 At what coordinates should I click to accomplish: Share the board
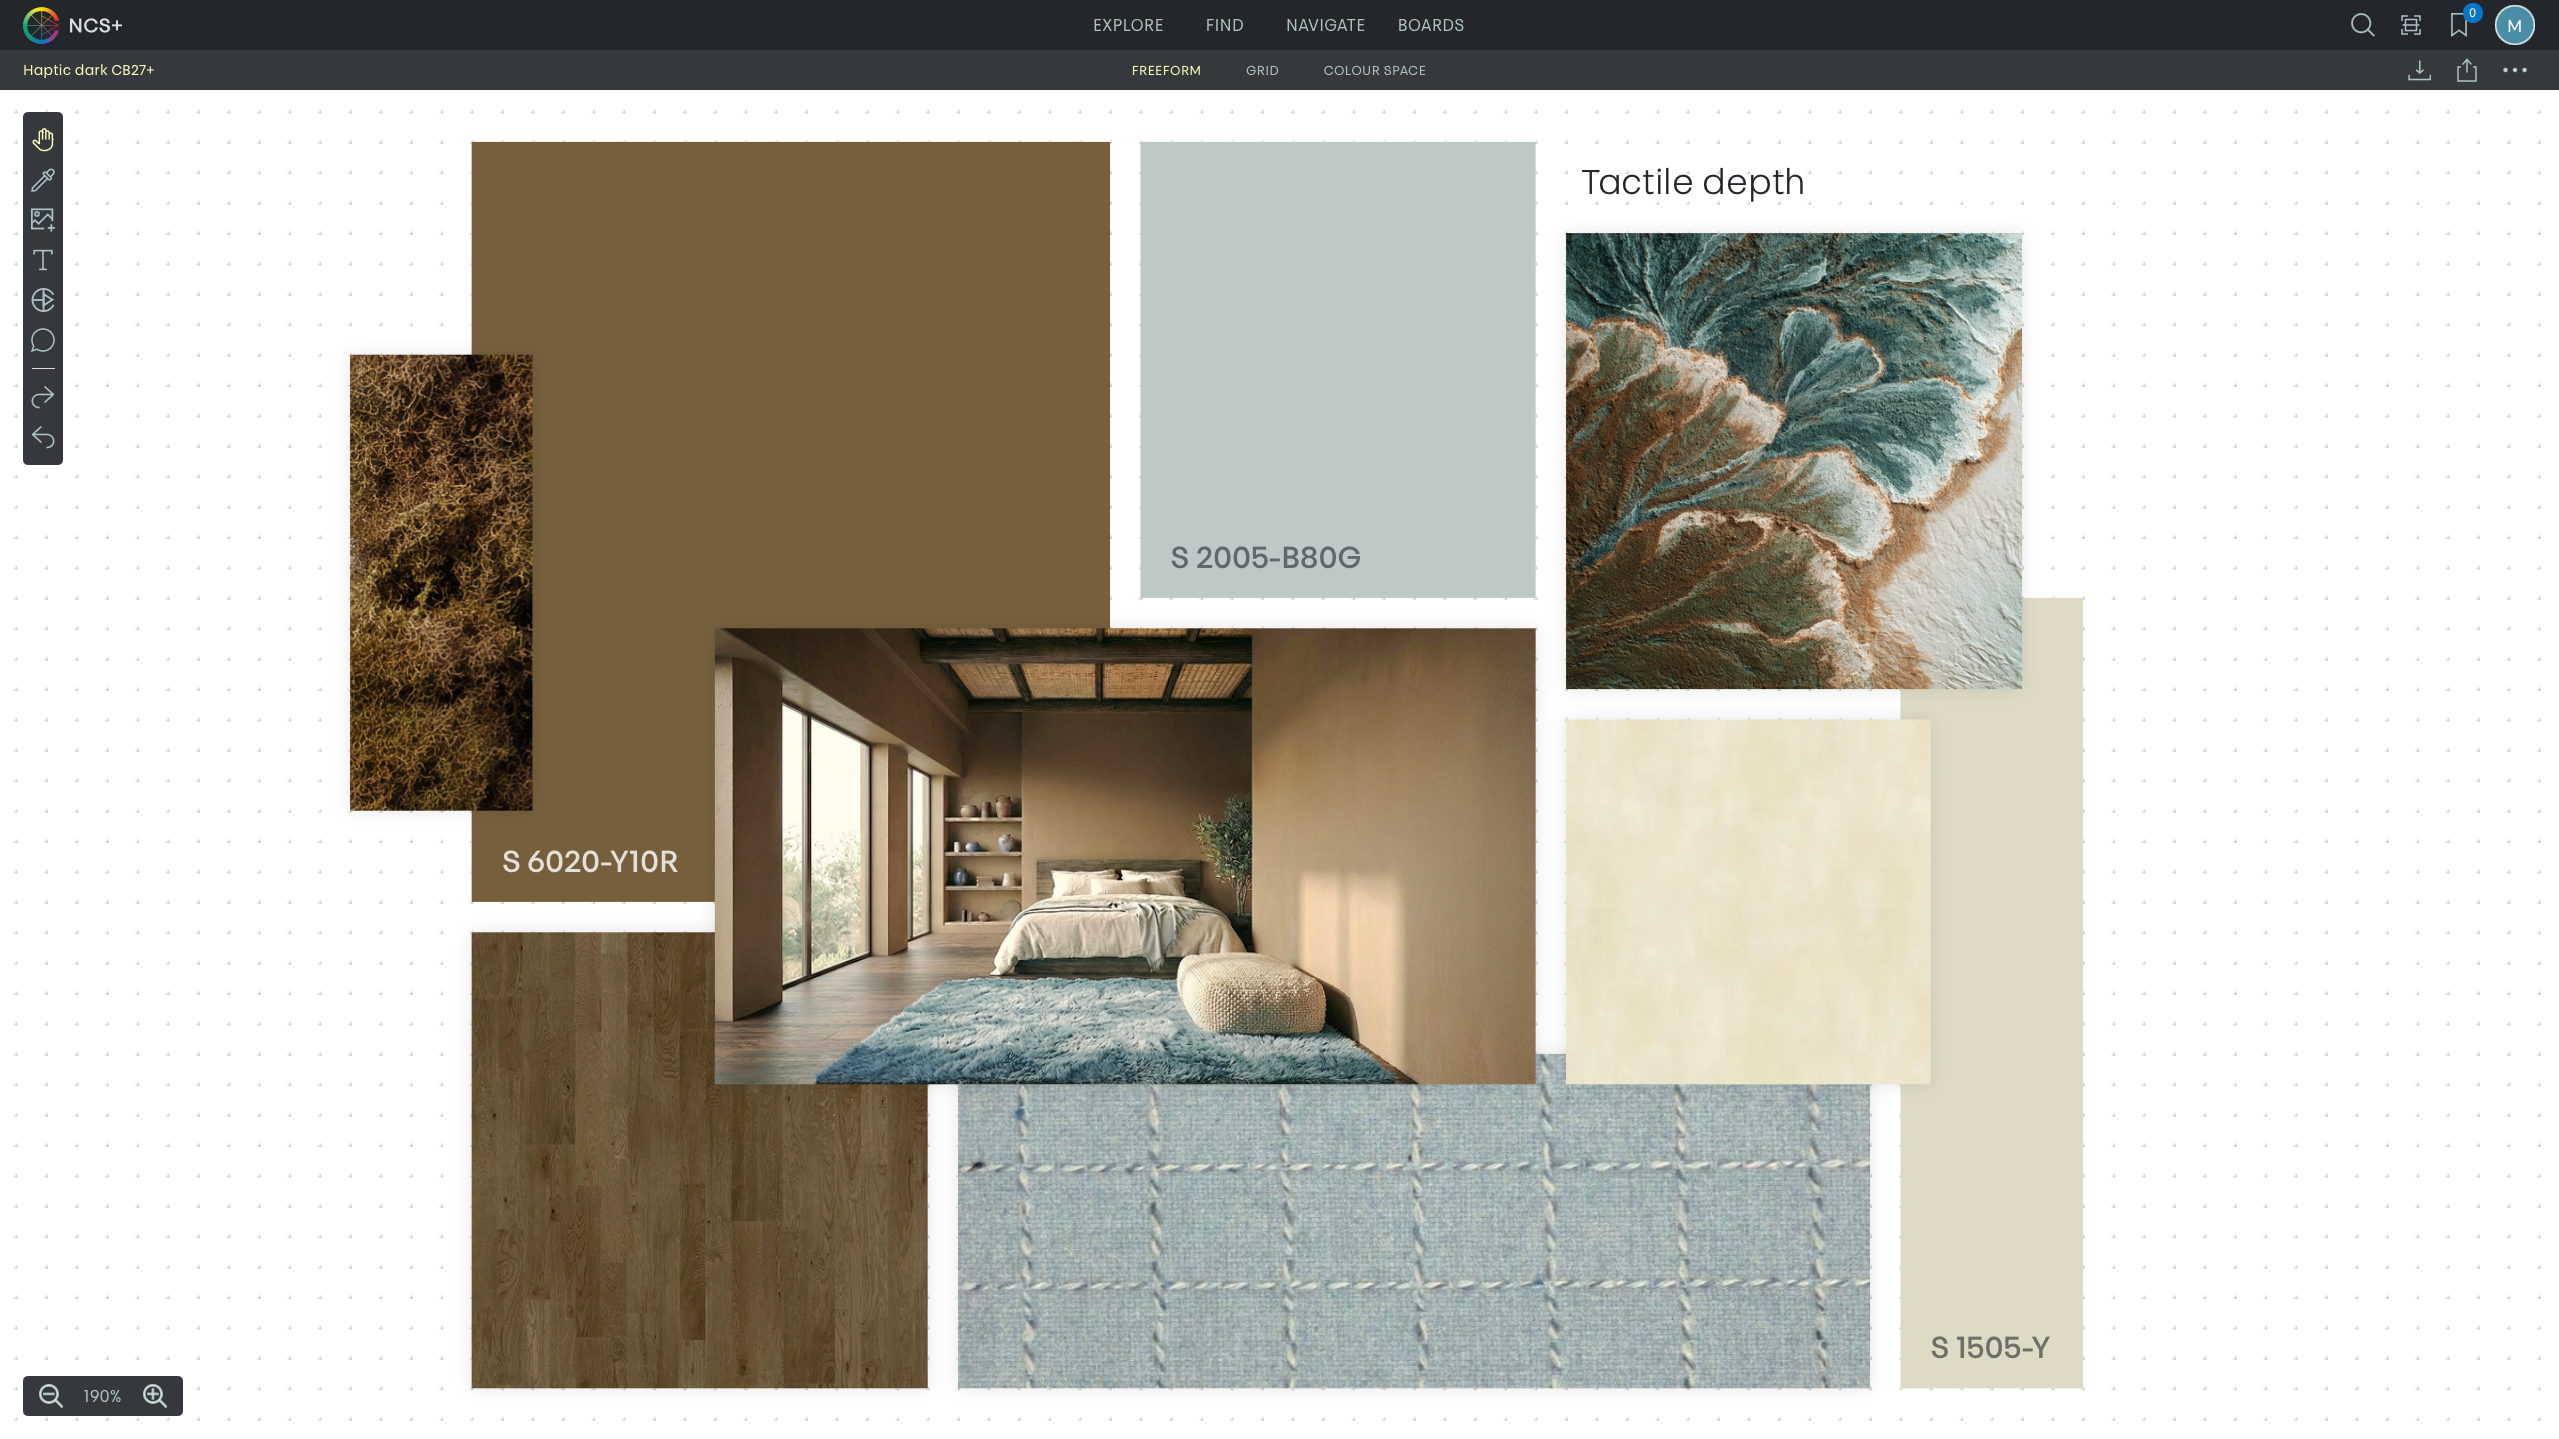[x=2467, y=70]
